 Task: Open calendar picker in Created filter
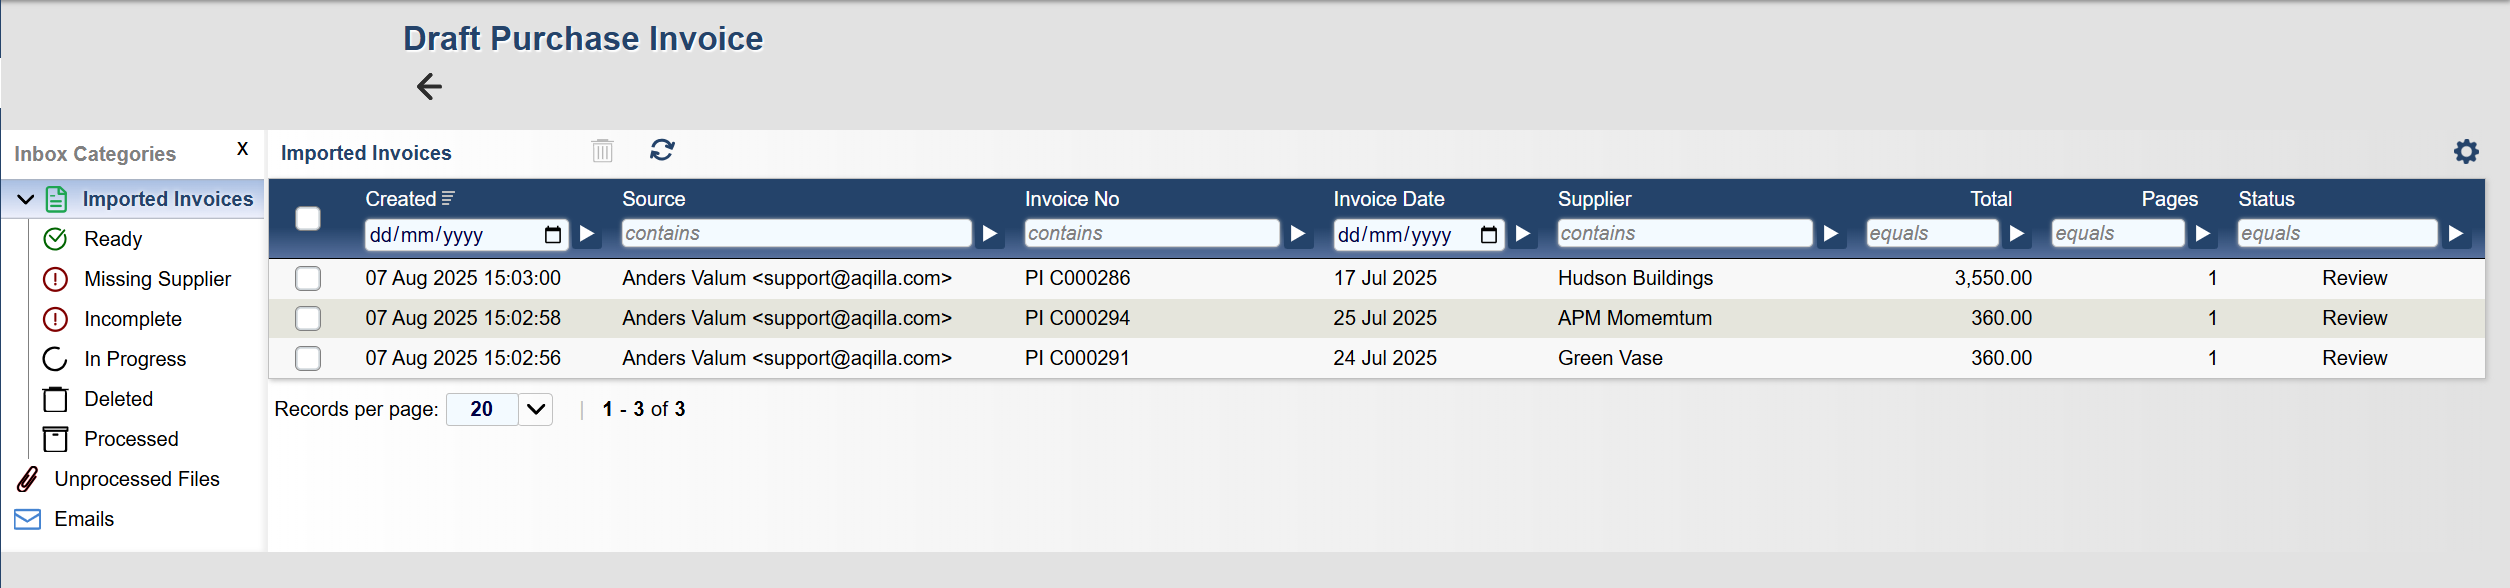pyautogui.click(x=552, y=235)
